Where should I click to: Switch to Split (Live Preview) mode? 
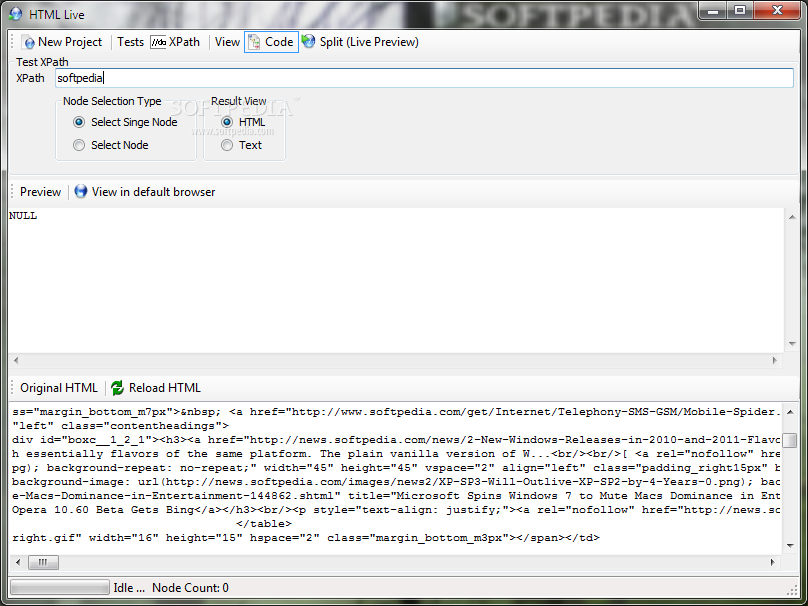click(x=360, y=42)
